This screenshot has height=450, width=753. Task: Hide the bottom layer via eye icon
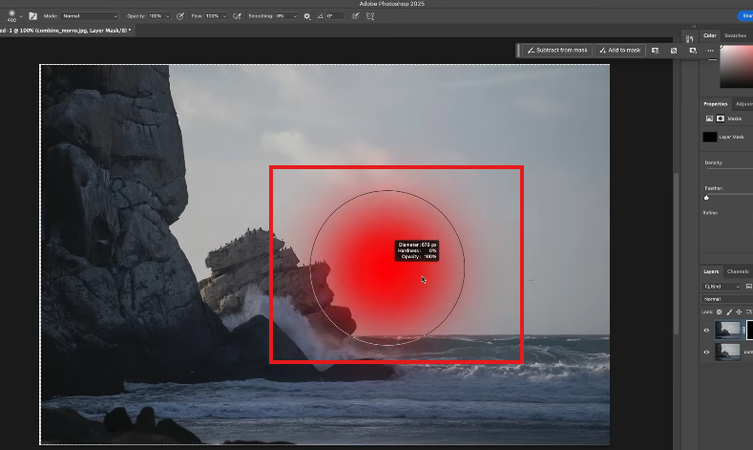[706, 352]
